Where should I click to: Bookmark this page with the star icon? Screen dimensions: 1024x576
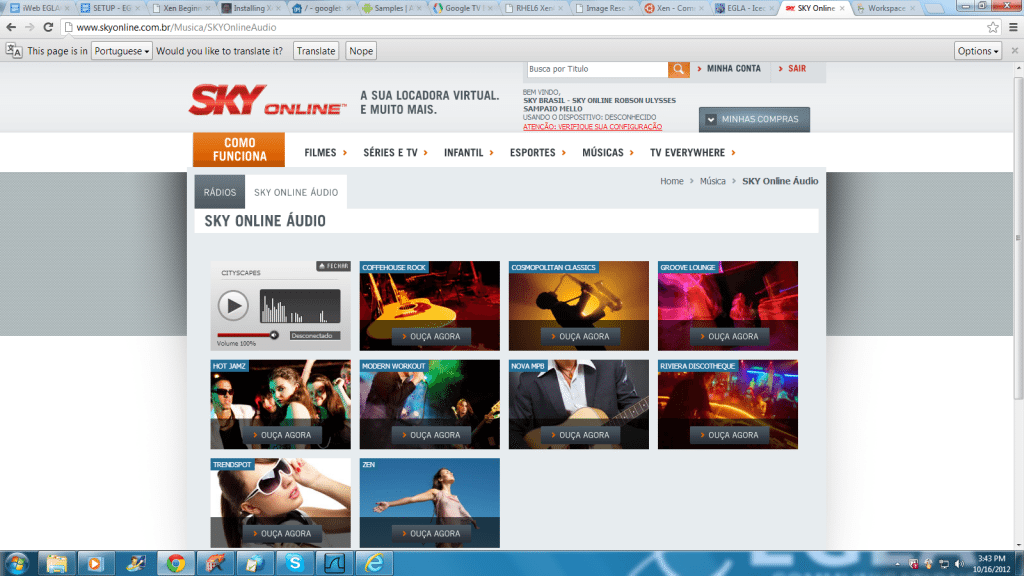993,28
